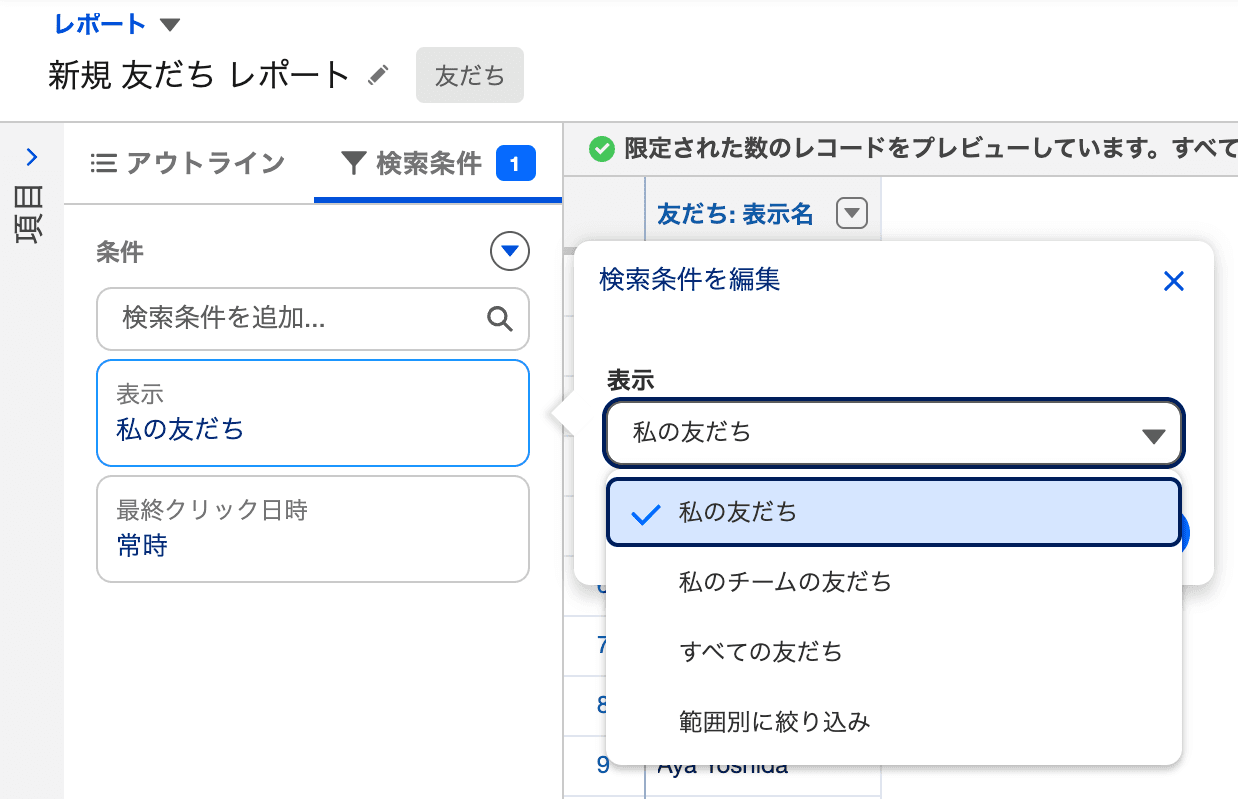
Task: Click the 新規 友だち レポート title
Action: pyautogui.click(x=199, y=75)
